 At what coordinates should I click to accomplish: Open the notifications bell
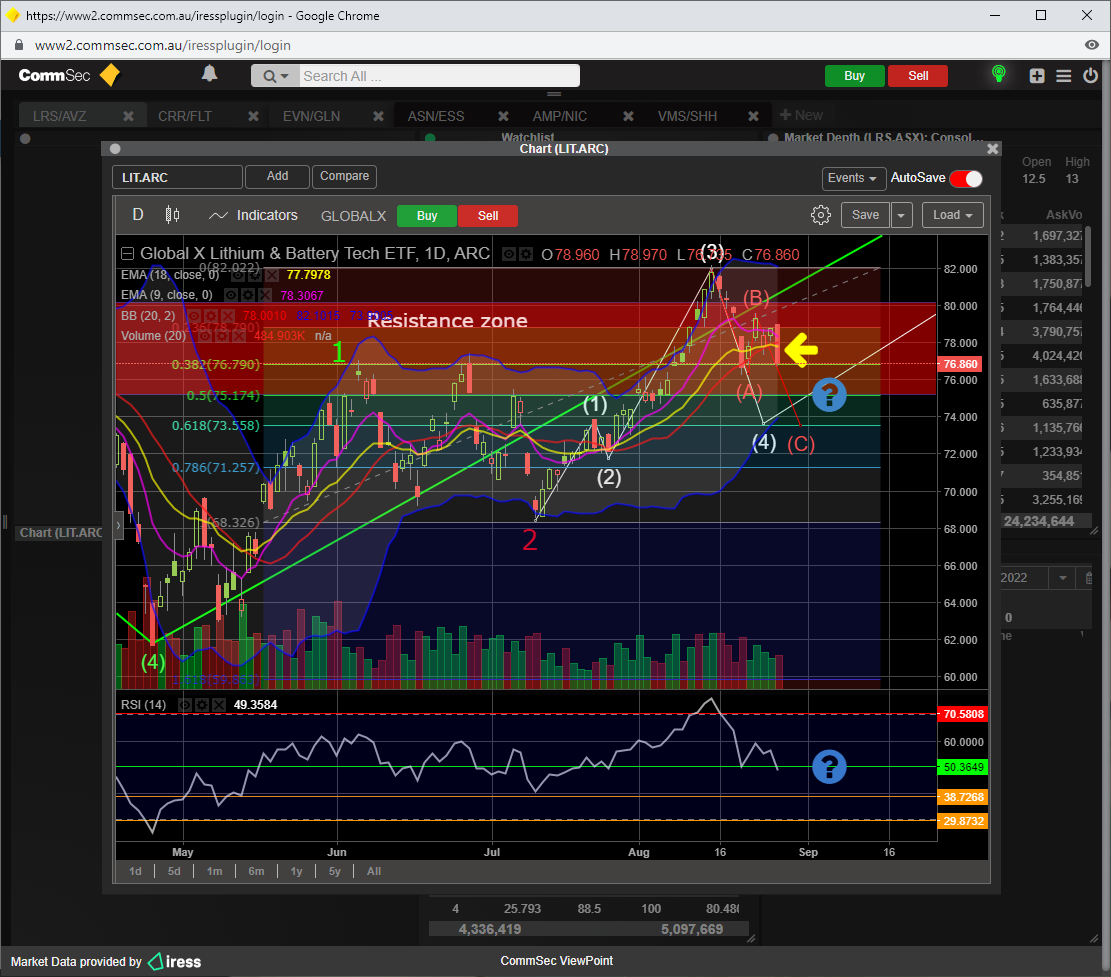[209, 74]
